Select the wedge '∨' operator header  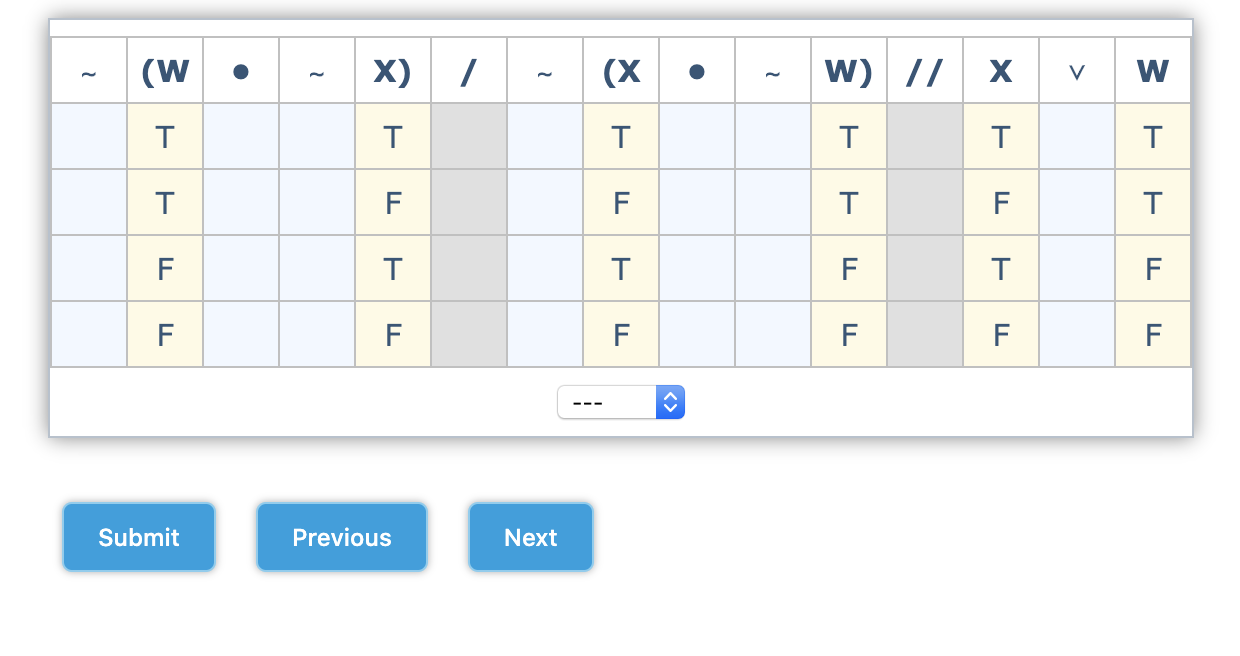(x=1077, y=70)
